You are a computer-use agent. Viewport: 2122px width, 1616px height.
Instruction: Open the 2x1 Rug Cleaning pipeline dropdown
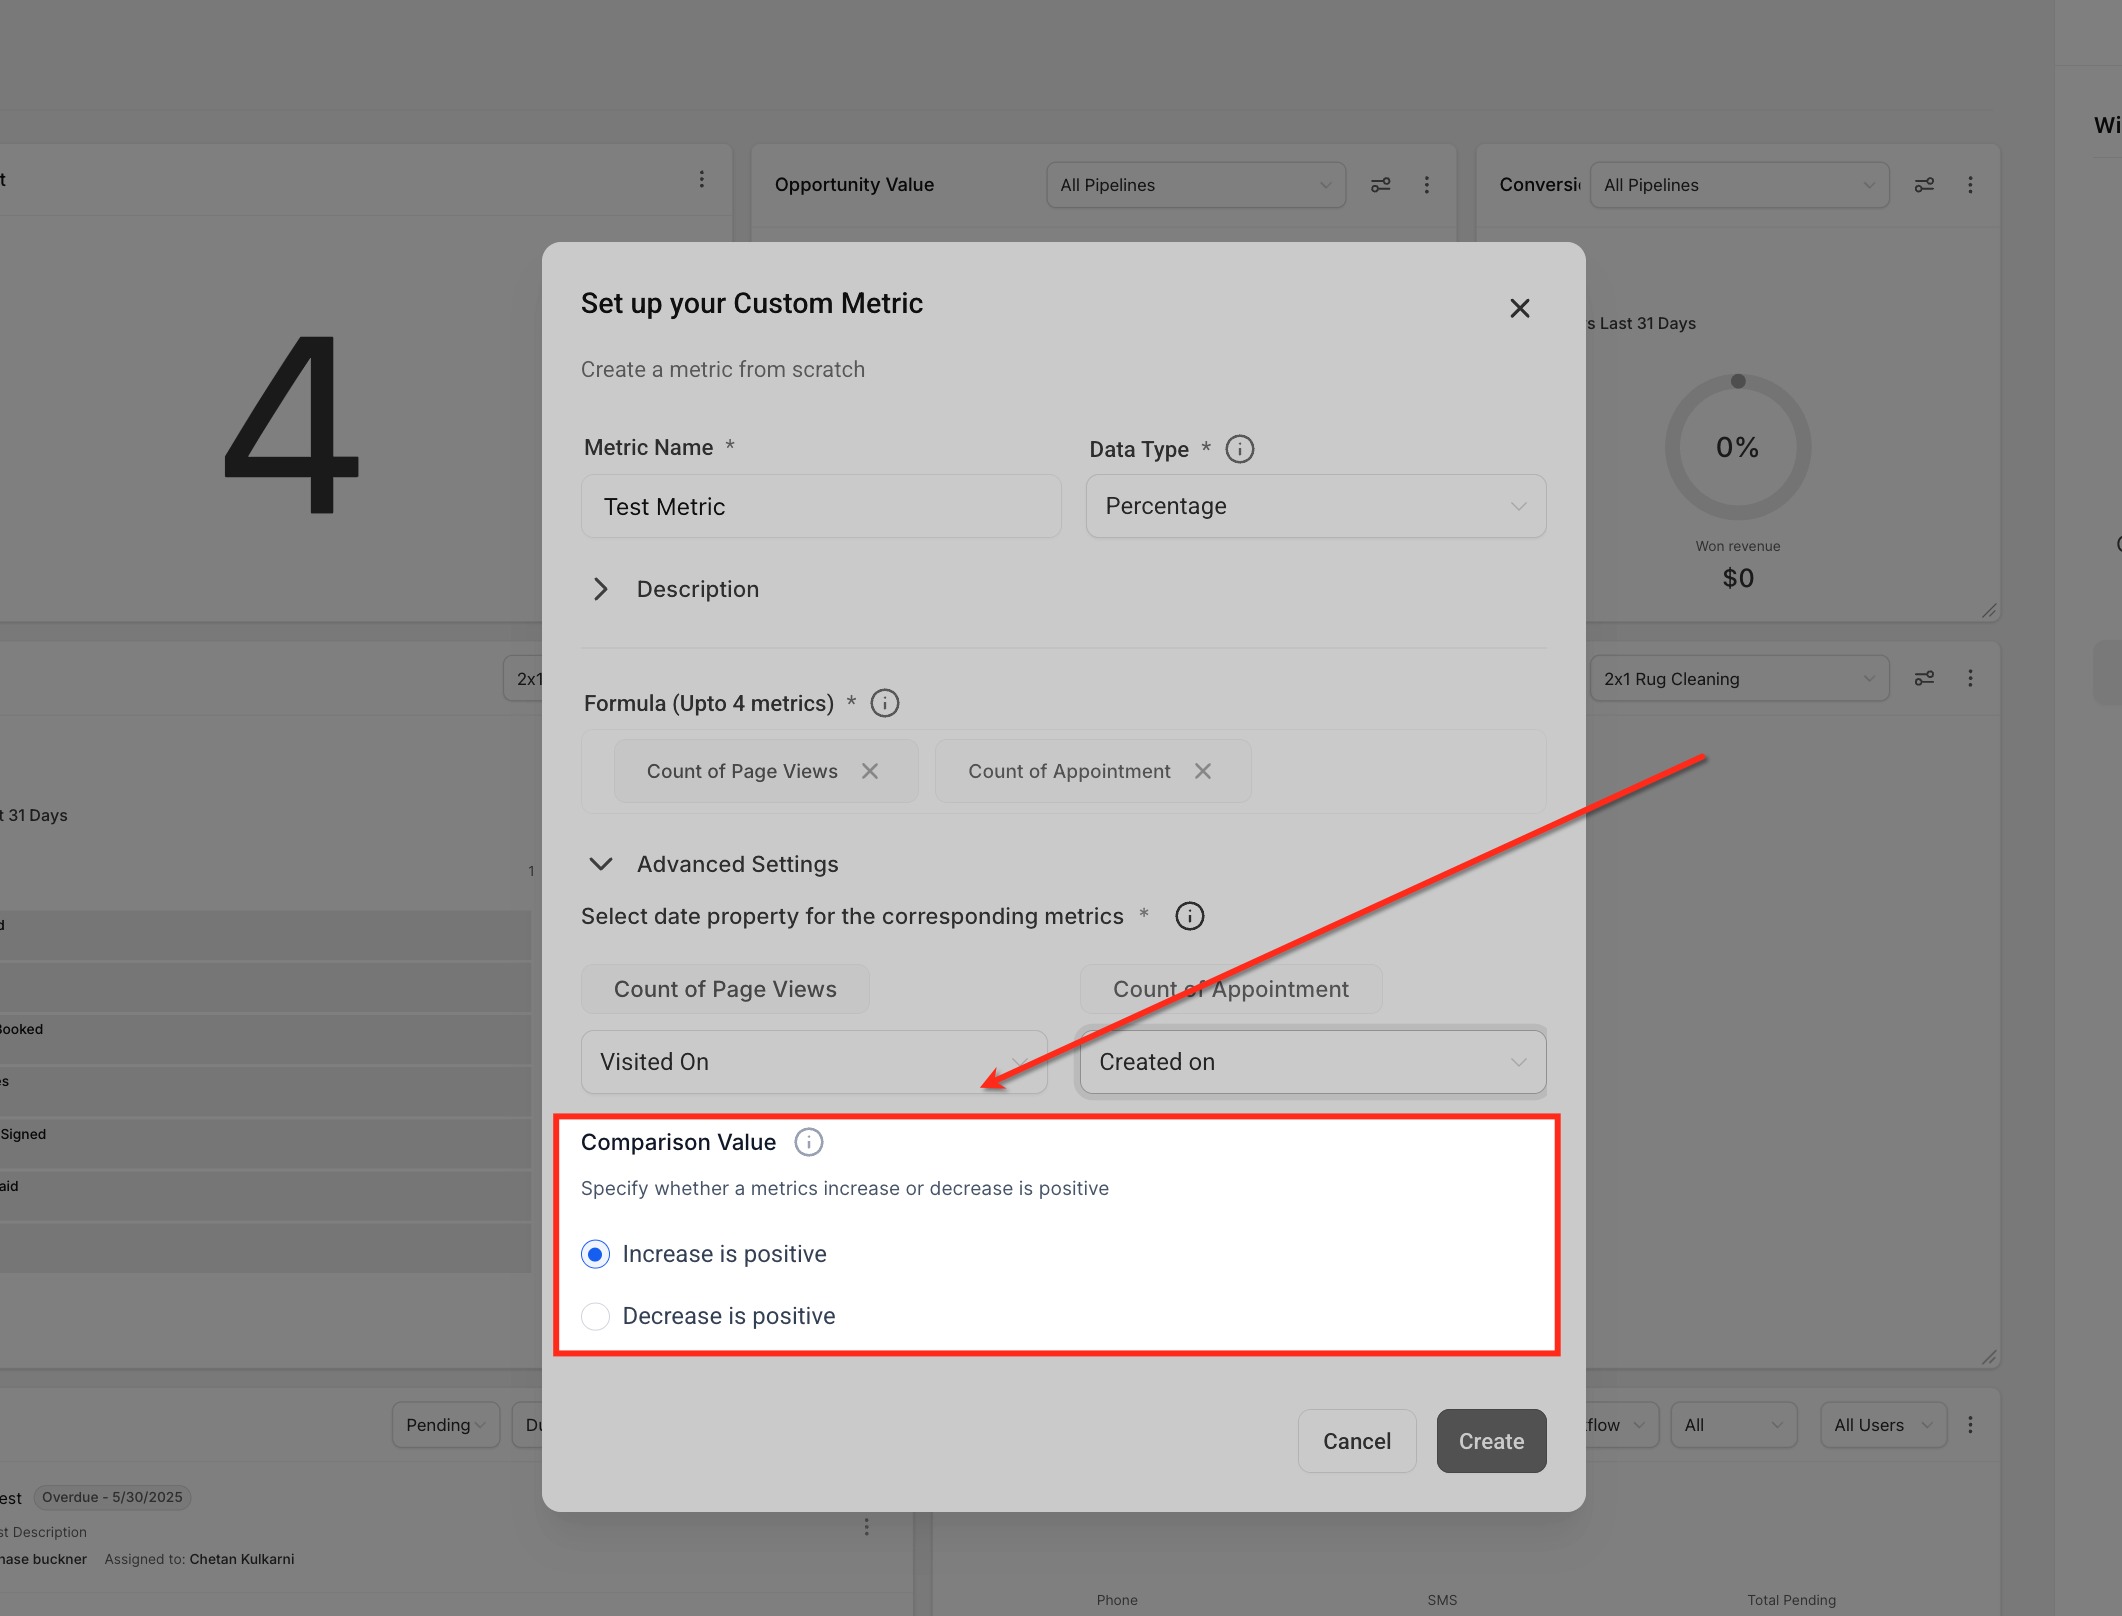tap(1738, 679)
